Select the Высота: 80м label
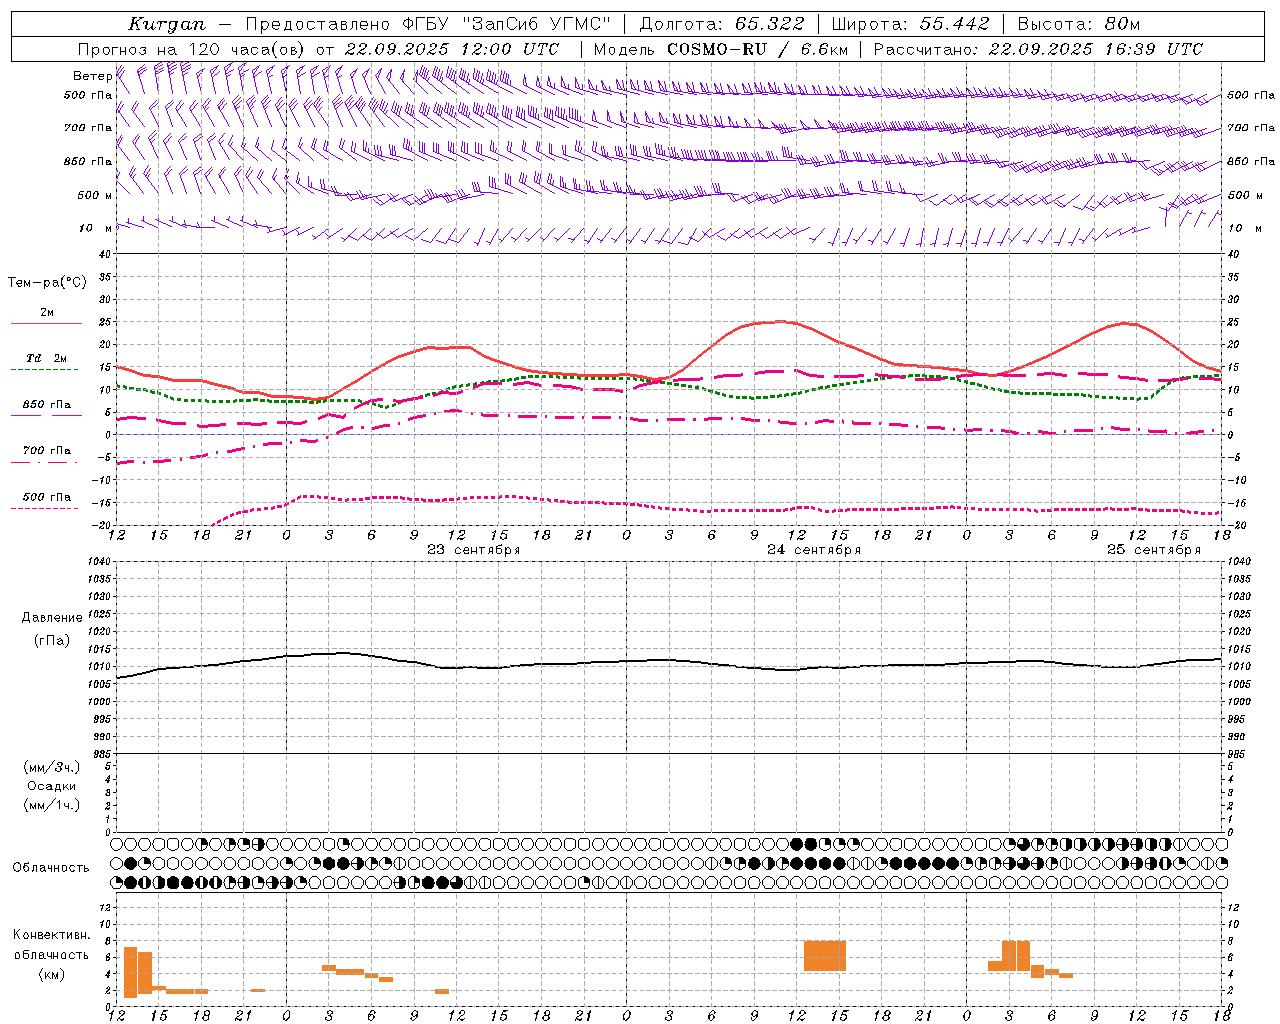This screenshot has width=1280, height=1024. click(1079, 24)
